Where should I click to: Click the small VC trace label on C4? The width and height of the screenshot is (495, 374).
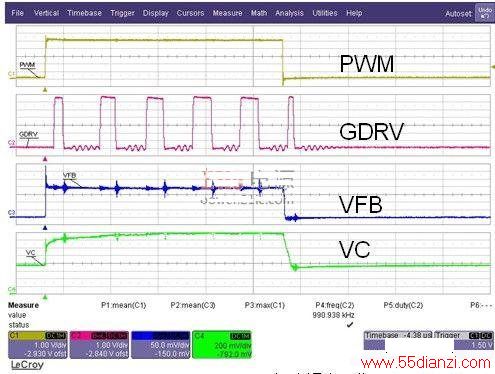tap(31, 253)
